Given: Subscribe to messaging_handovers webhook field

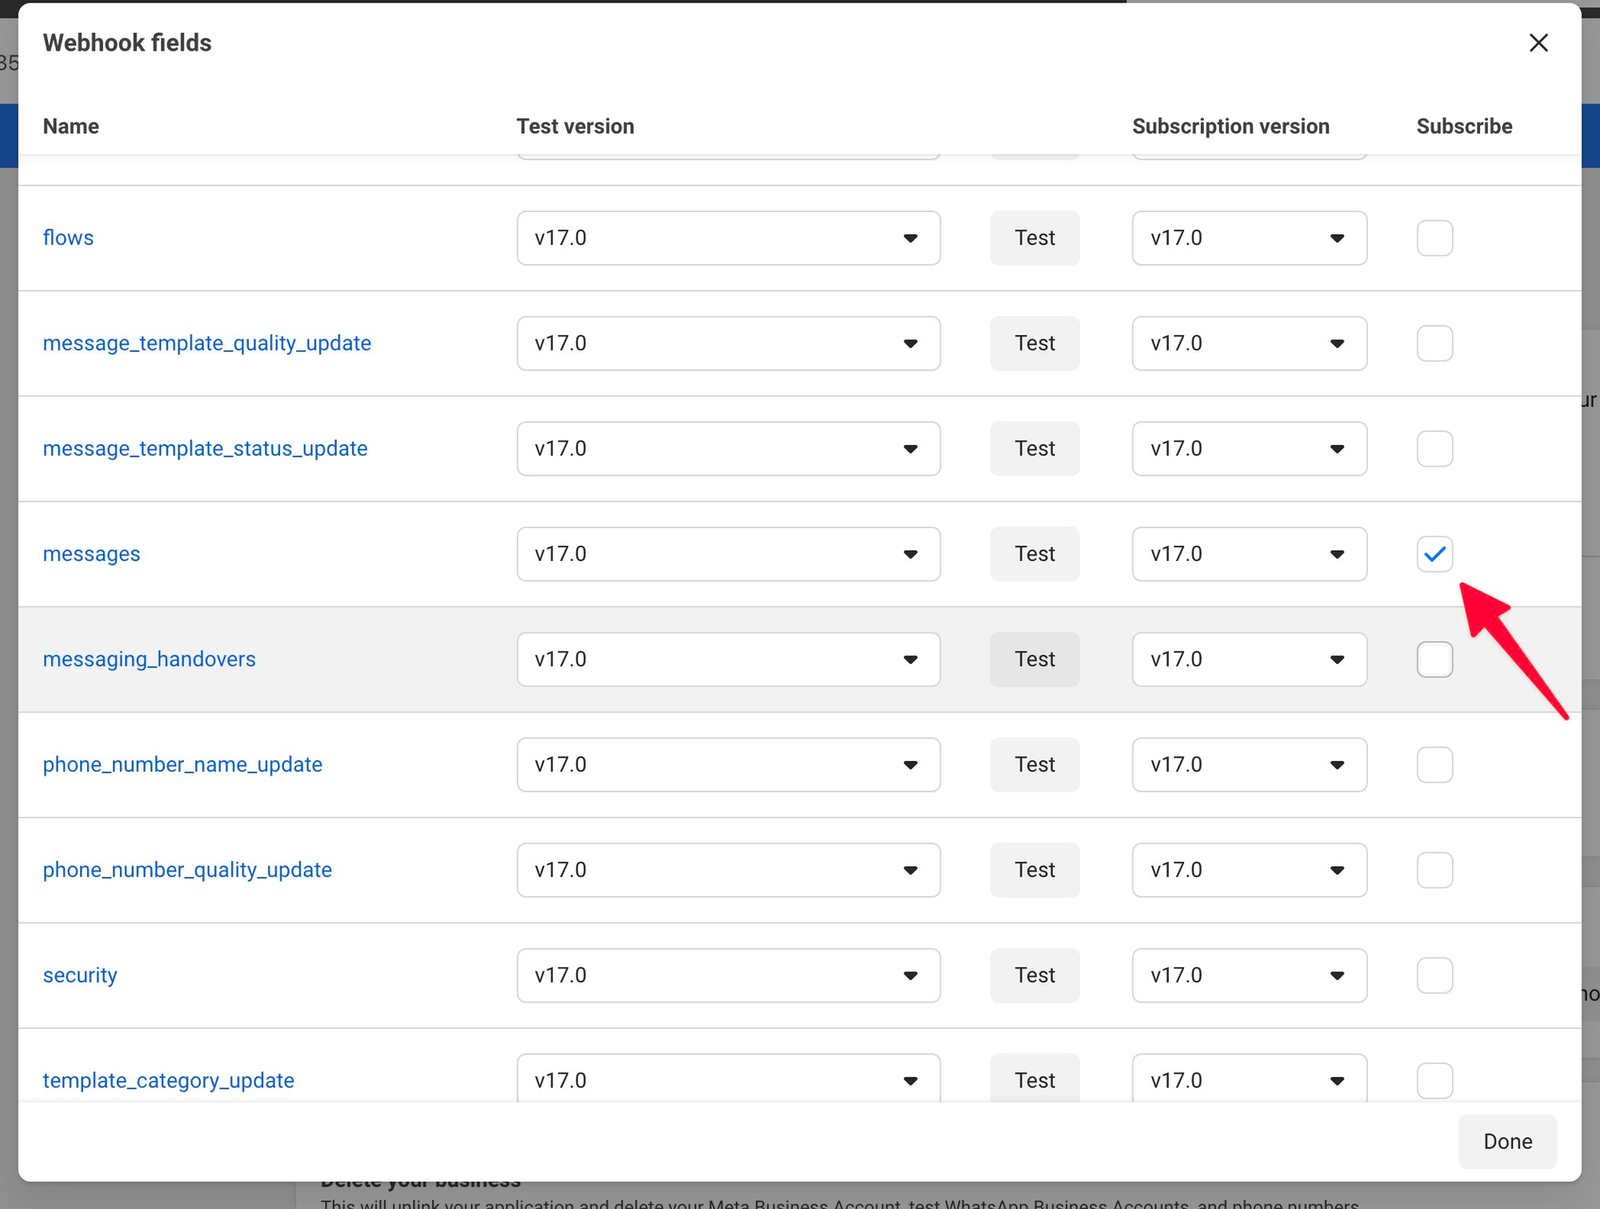Looking at the screenshot, I should point(1434,660).
